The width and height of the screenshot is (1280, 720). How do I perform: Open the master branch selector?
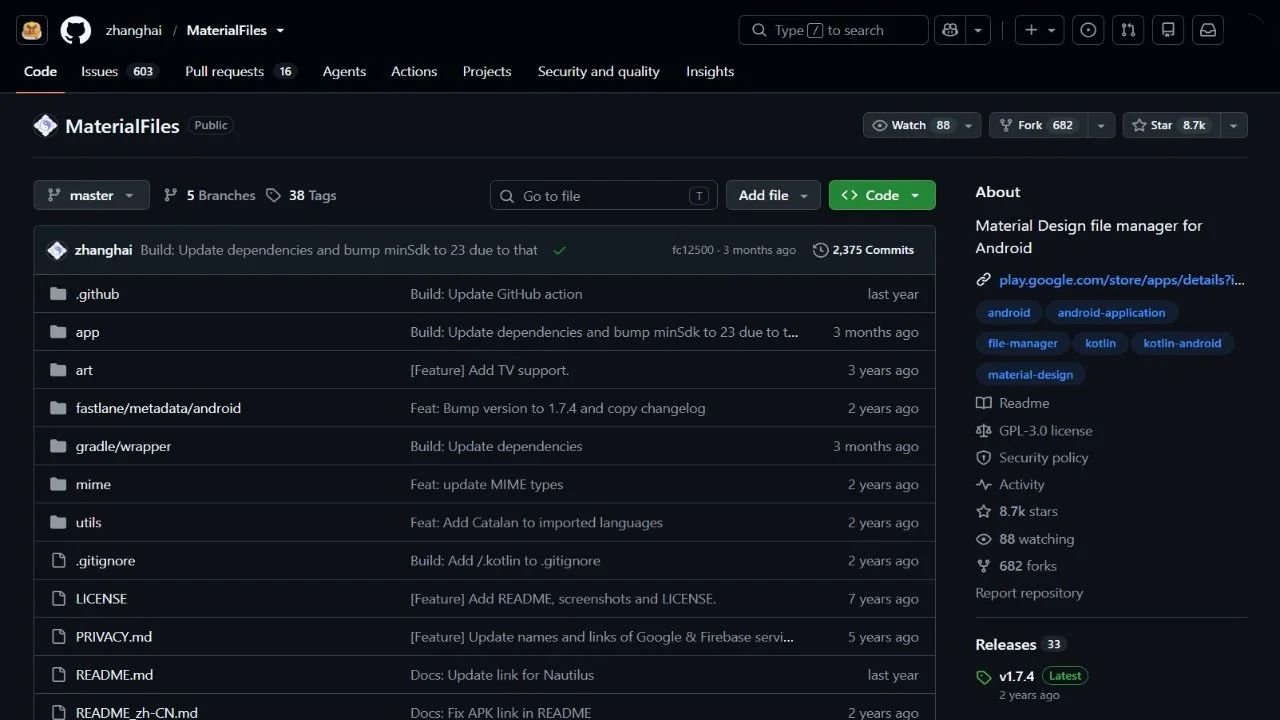point(91,195)
